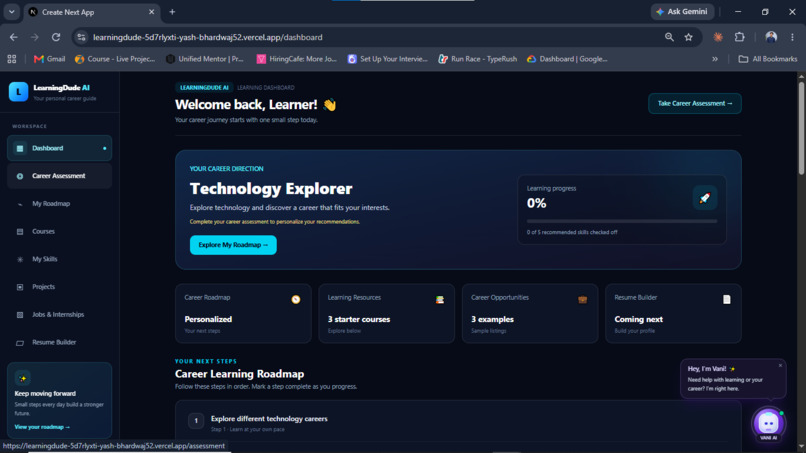
Task: Click the clock icon on Career Roadmap card
Action: point(296,299)
